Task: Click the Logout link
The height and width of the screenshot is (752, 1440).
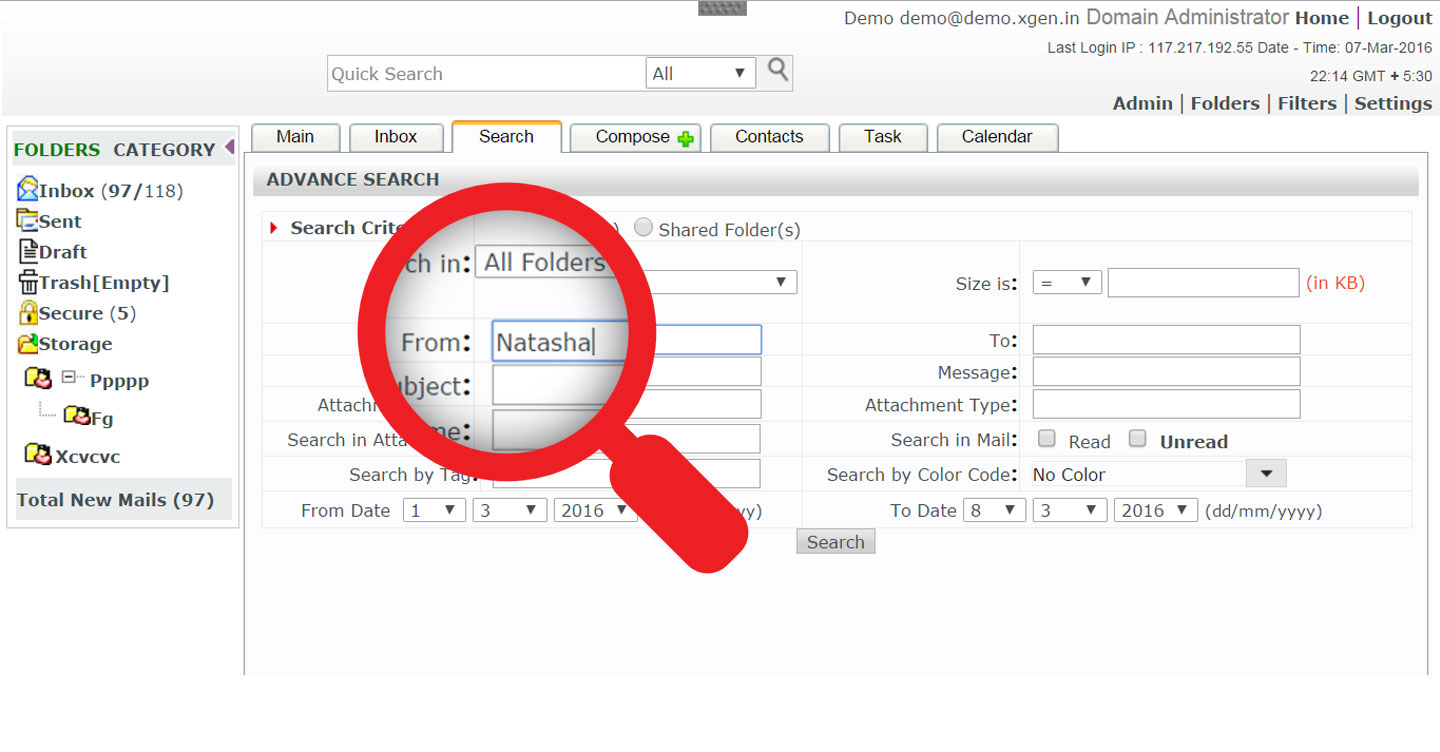Action: (1399, 18)
